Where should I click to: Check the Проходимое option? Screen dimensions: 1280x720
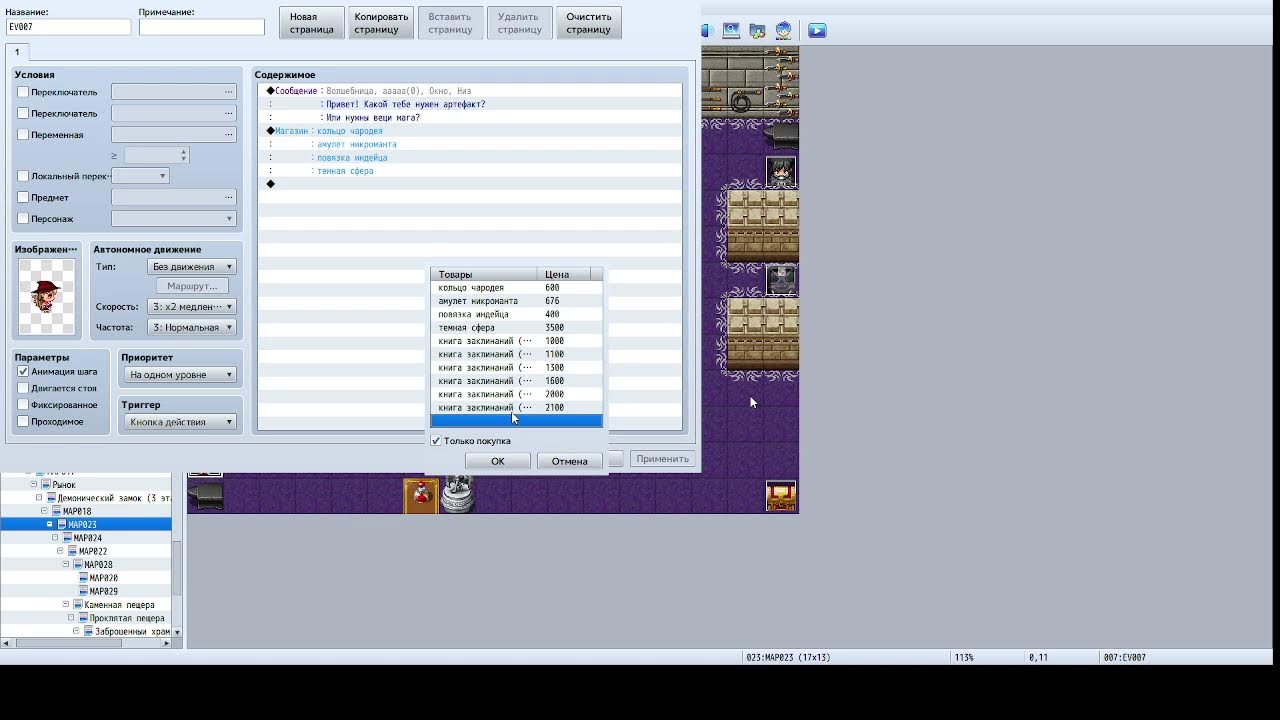23,422
